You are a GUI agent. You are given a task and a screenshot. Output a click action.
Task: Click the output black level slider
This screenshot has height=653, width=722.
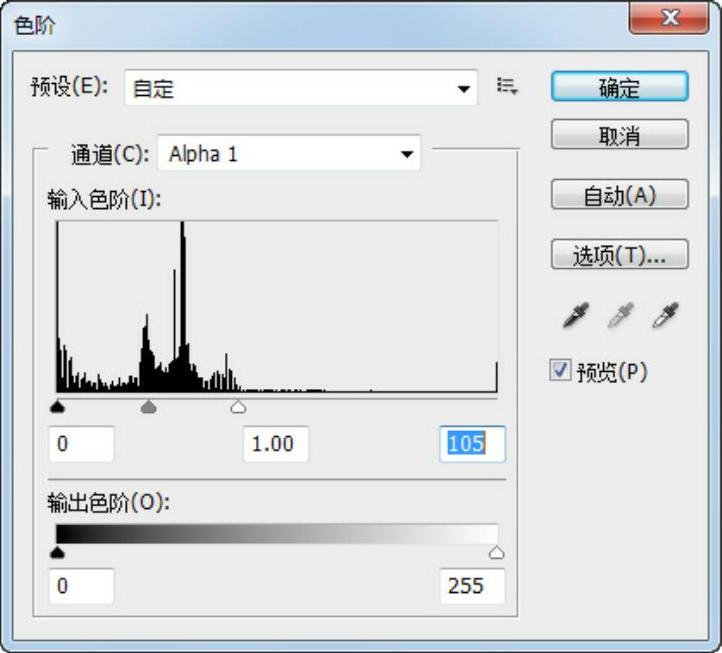[57, 552]
